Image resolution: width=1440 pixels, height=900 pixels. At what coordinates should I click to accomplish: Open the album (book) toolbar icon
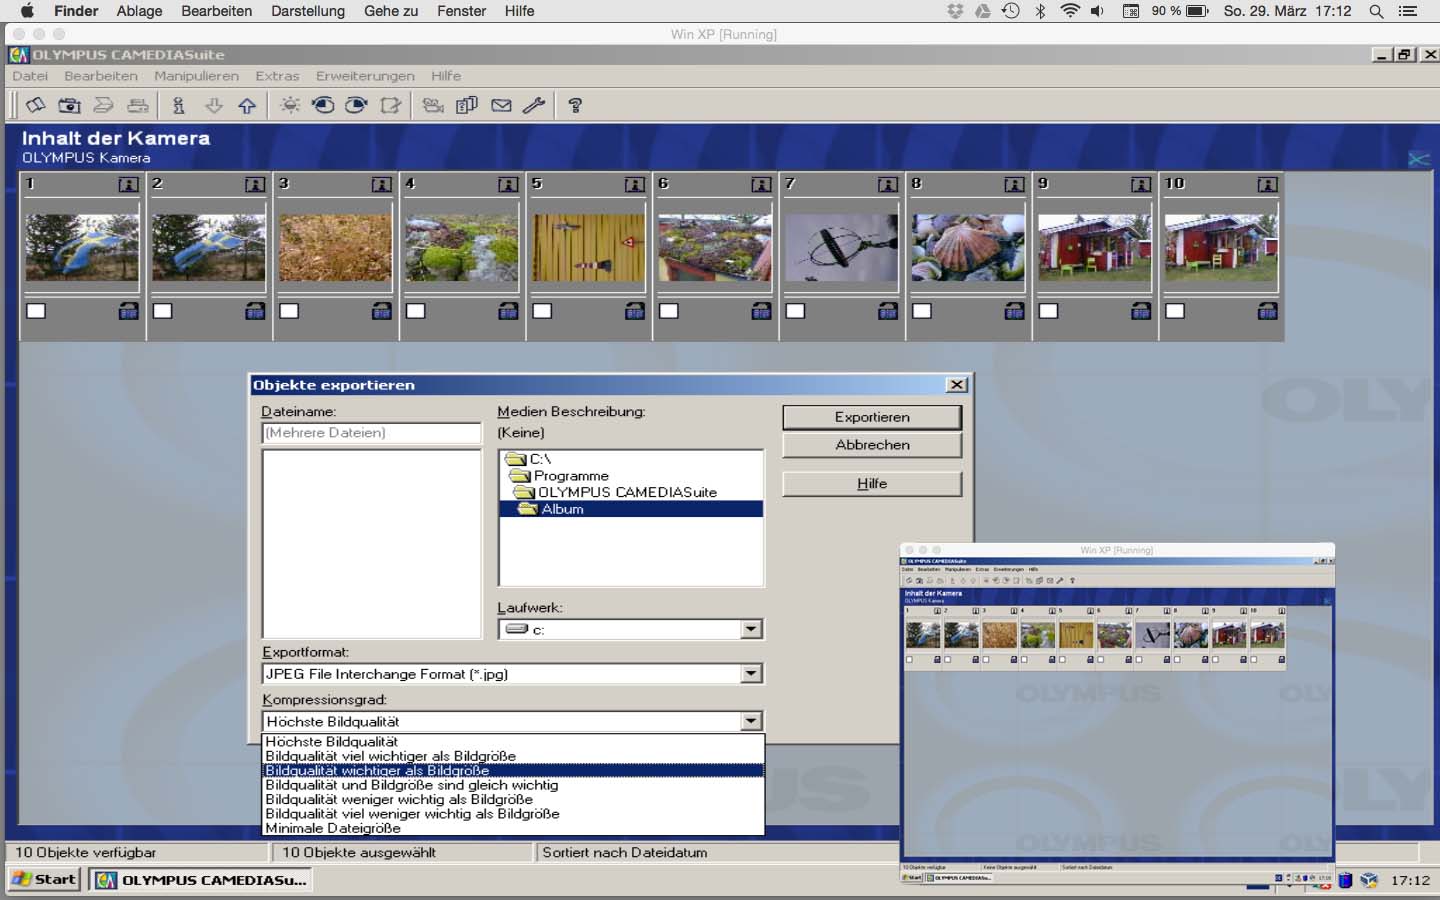click(x=36, y=105)
